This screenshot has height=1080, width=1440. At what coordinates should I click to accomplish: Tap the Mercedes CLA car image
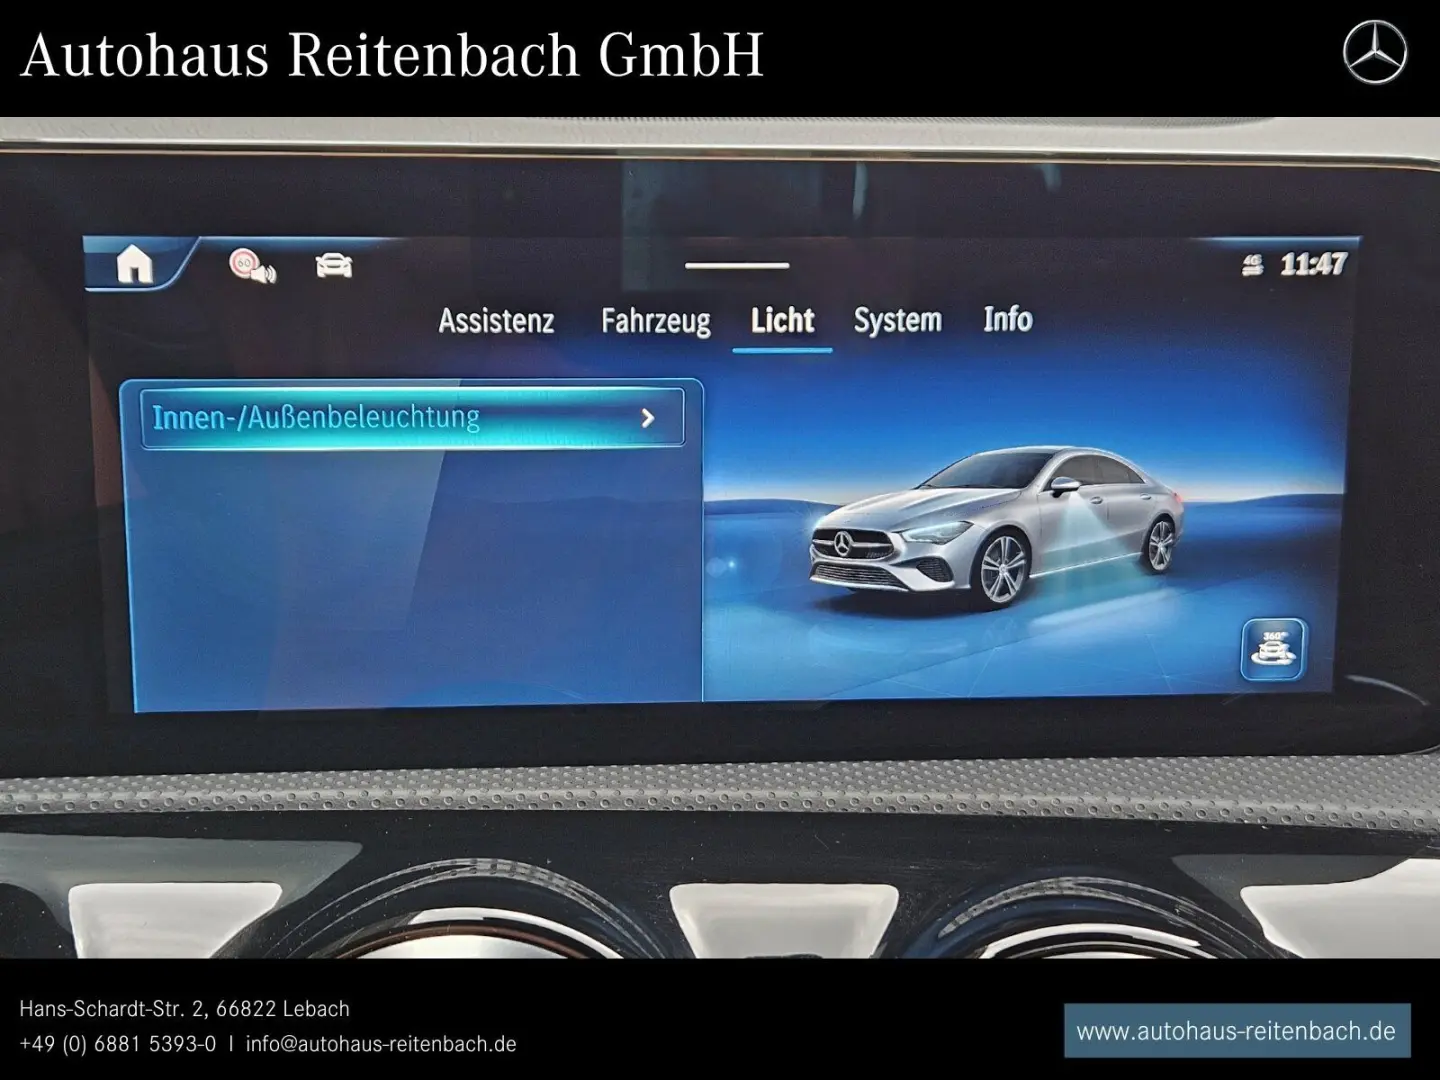click(x=996, y=525)
